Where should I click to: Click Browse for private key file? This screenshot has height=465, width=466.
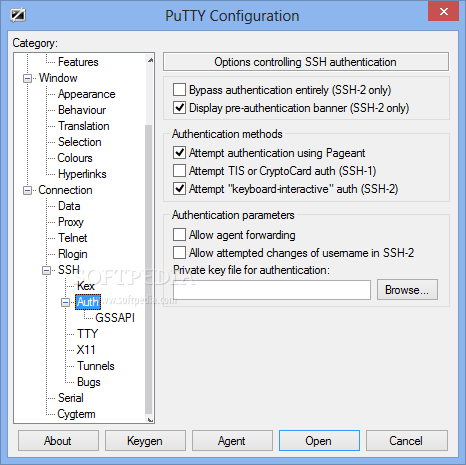(407, 290)
